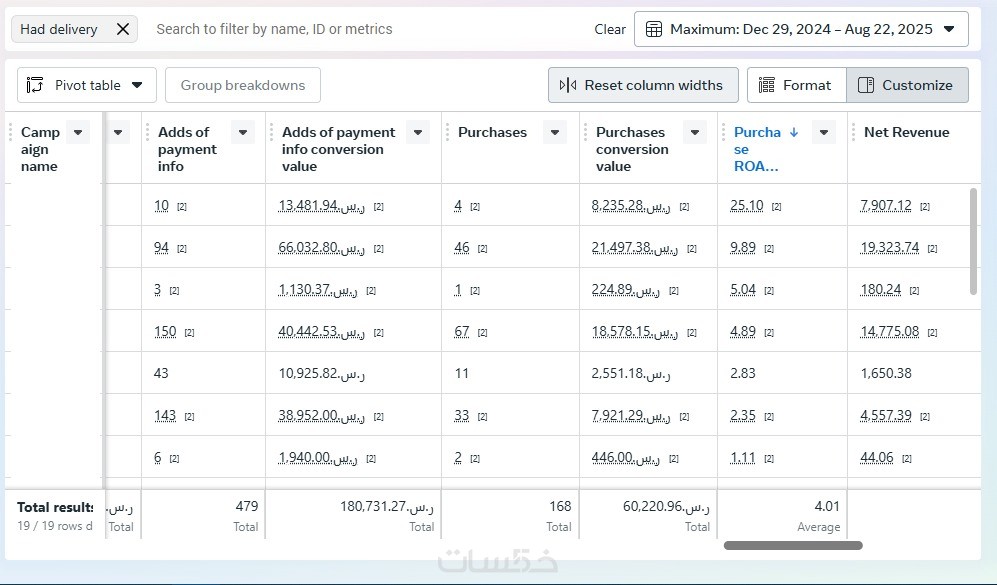The image size is (997, 585).
Task: Open the Purchases conversion value column menu
Action: coord(694,132)
